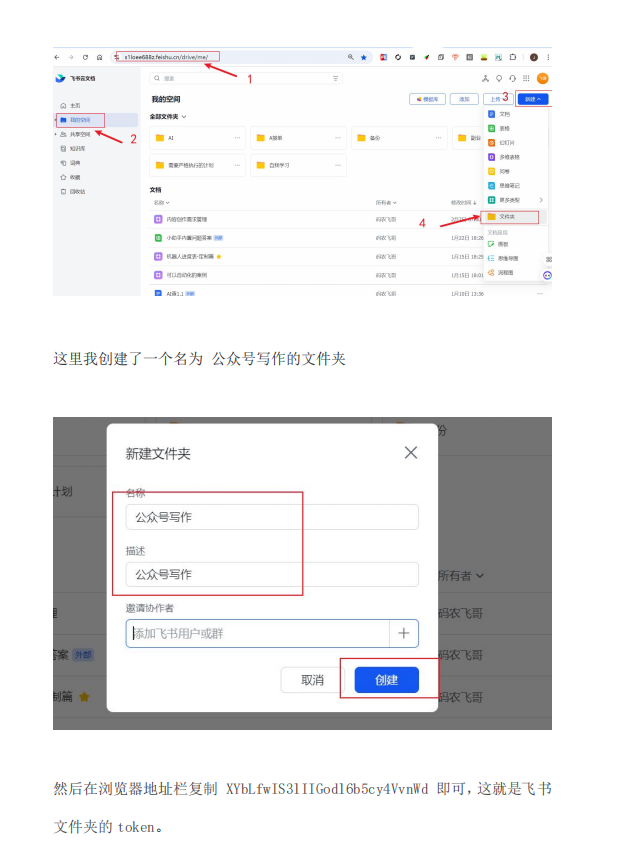Open the AI folder card
The height and width of the screenshot is (868, 621).
click(x=198, y=138)
